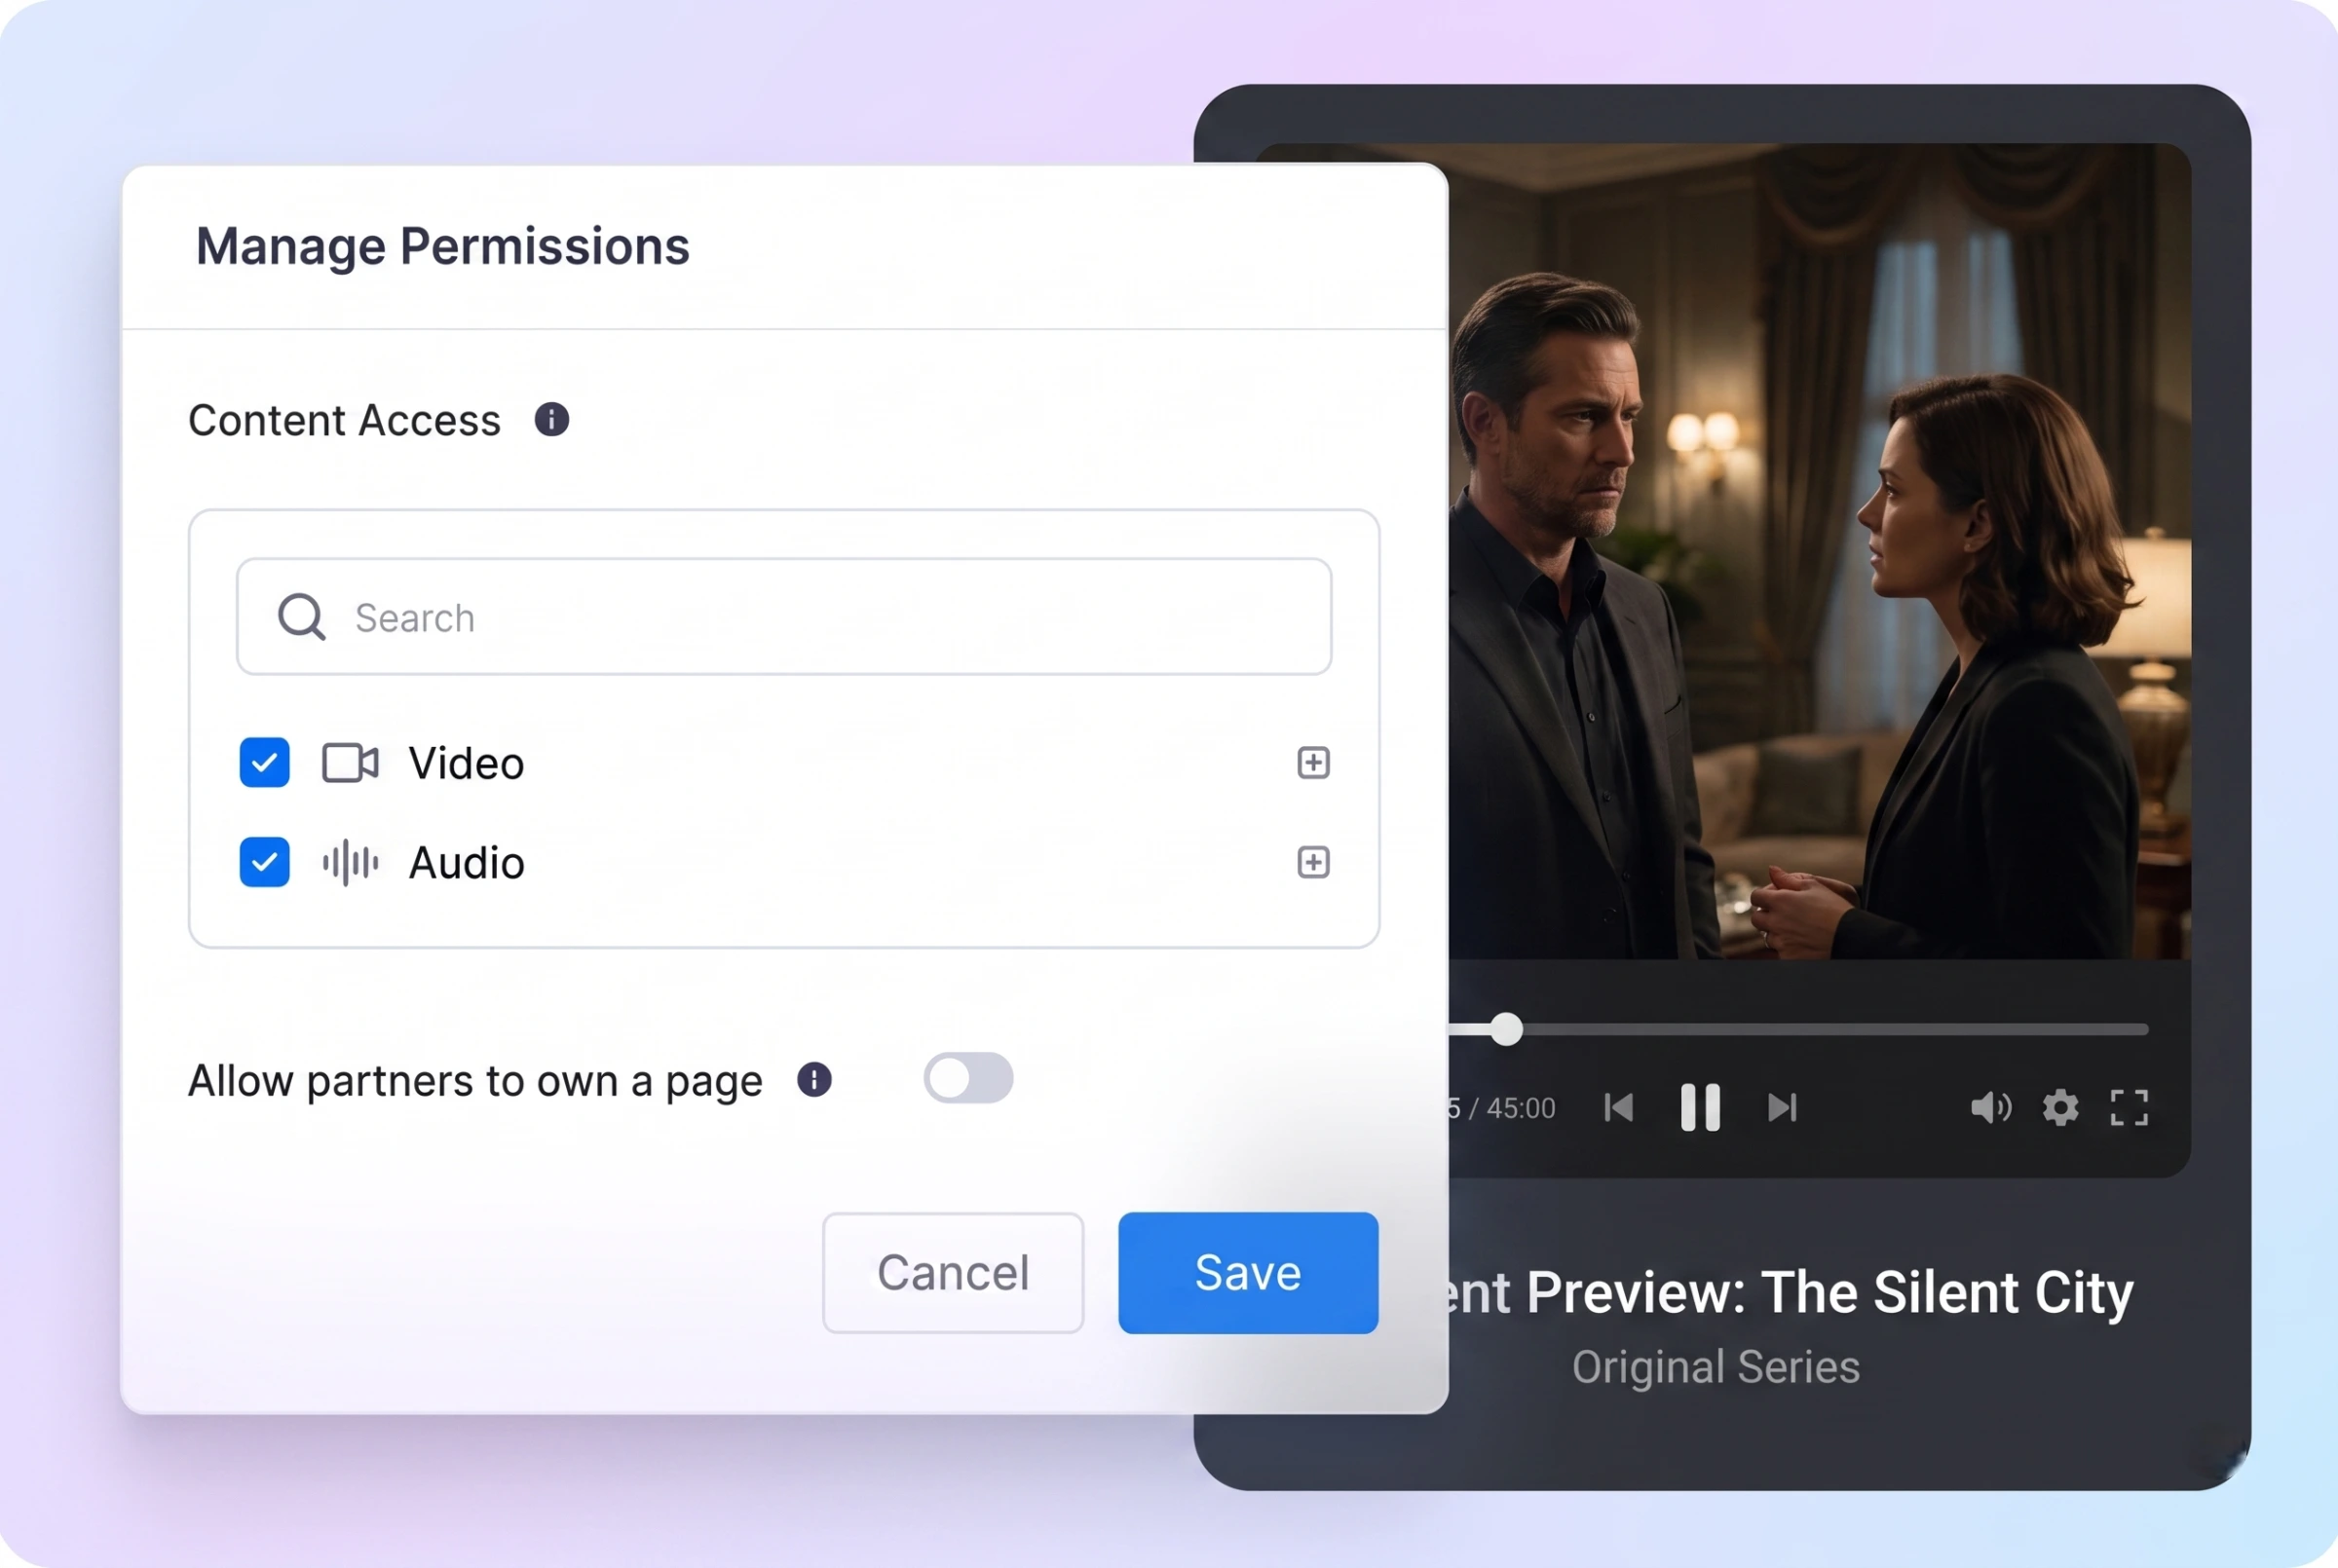Click the Audio label text
2338x1568 pixels.
467,863
